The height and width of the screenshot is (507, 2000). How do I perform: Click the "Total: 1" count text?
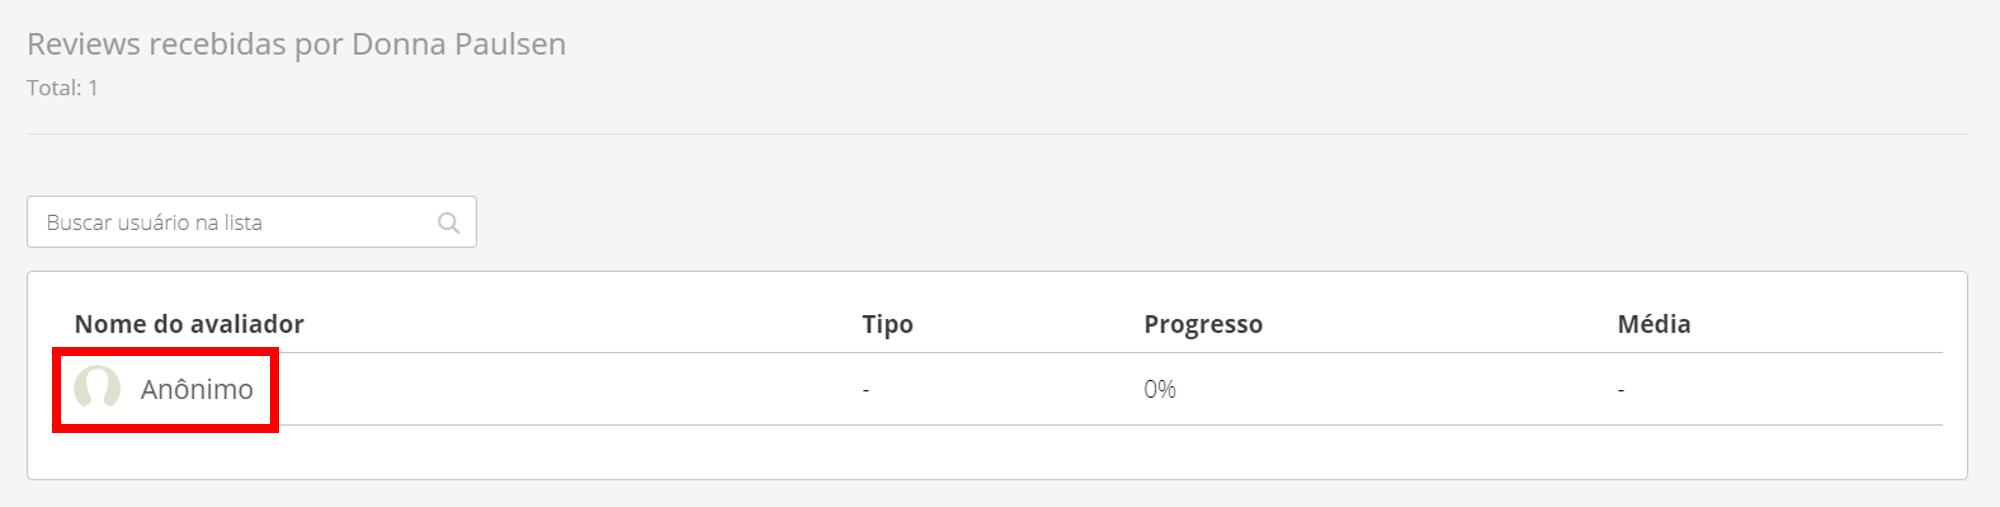pyautogui.click(x=62, y=88)
